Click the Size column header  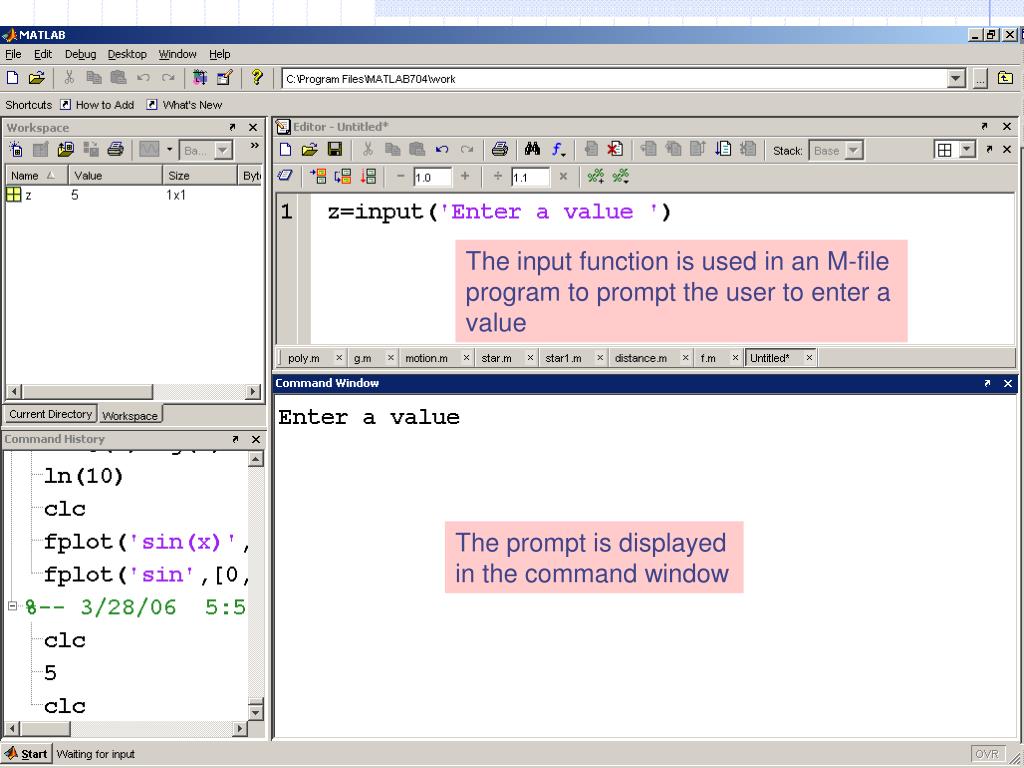199,176
